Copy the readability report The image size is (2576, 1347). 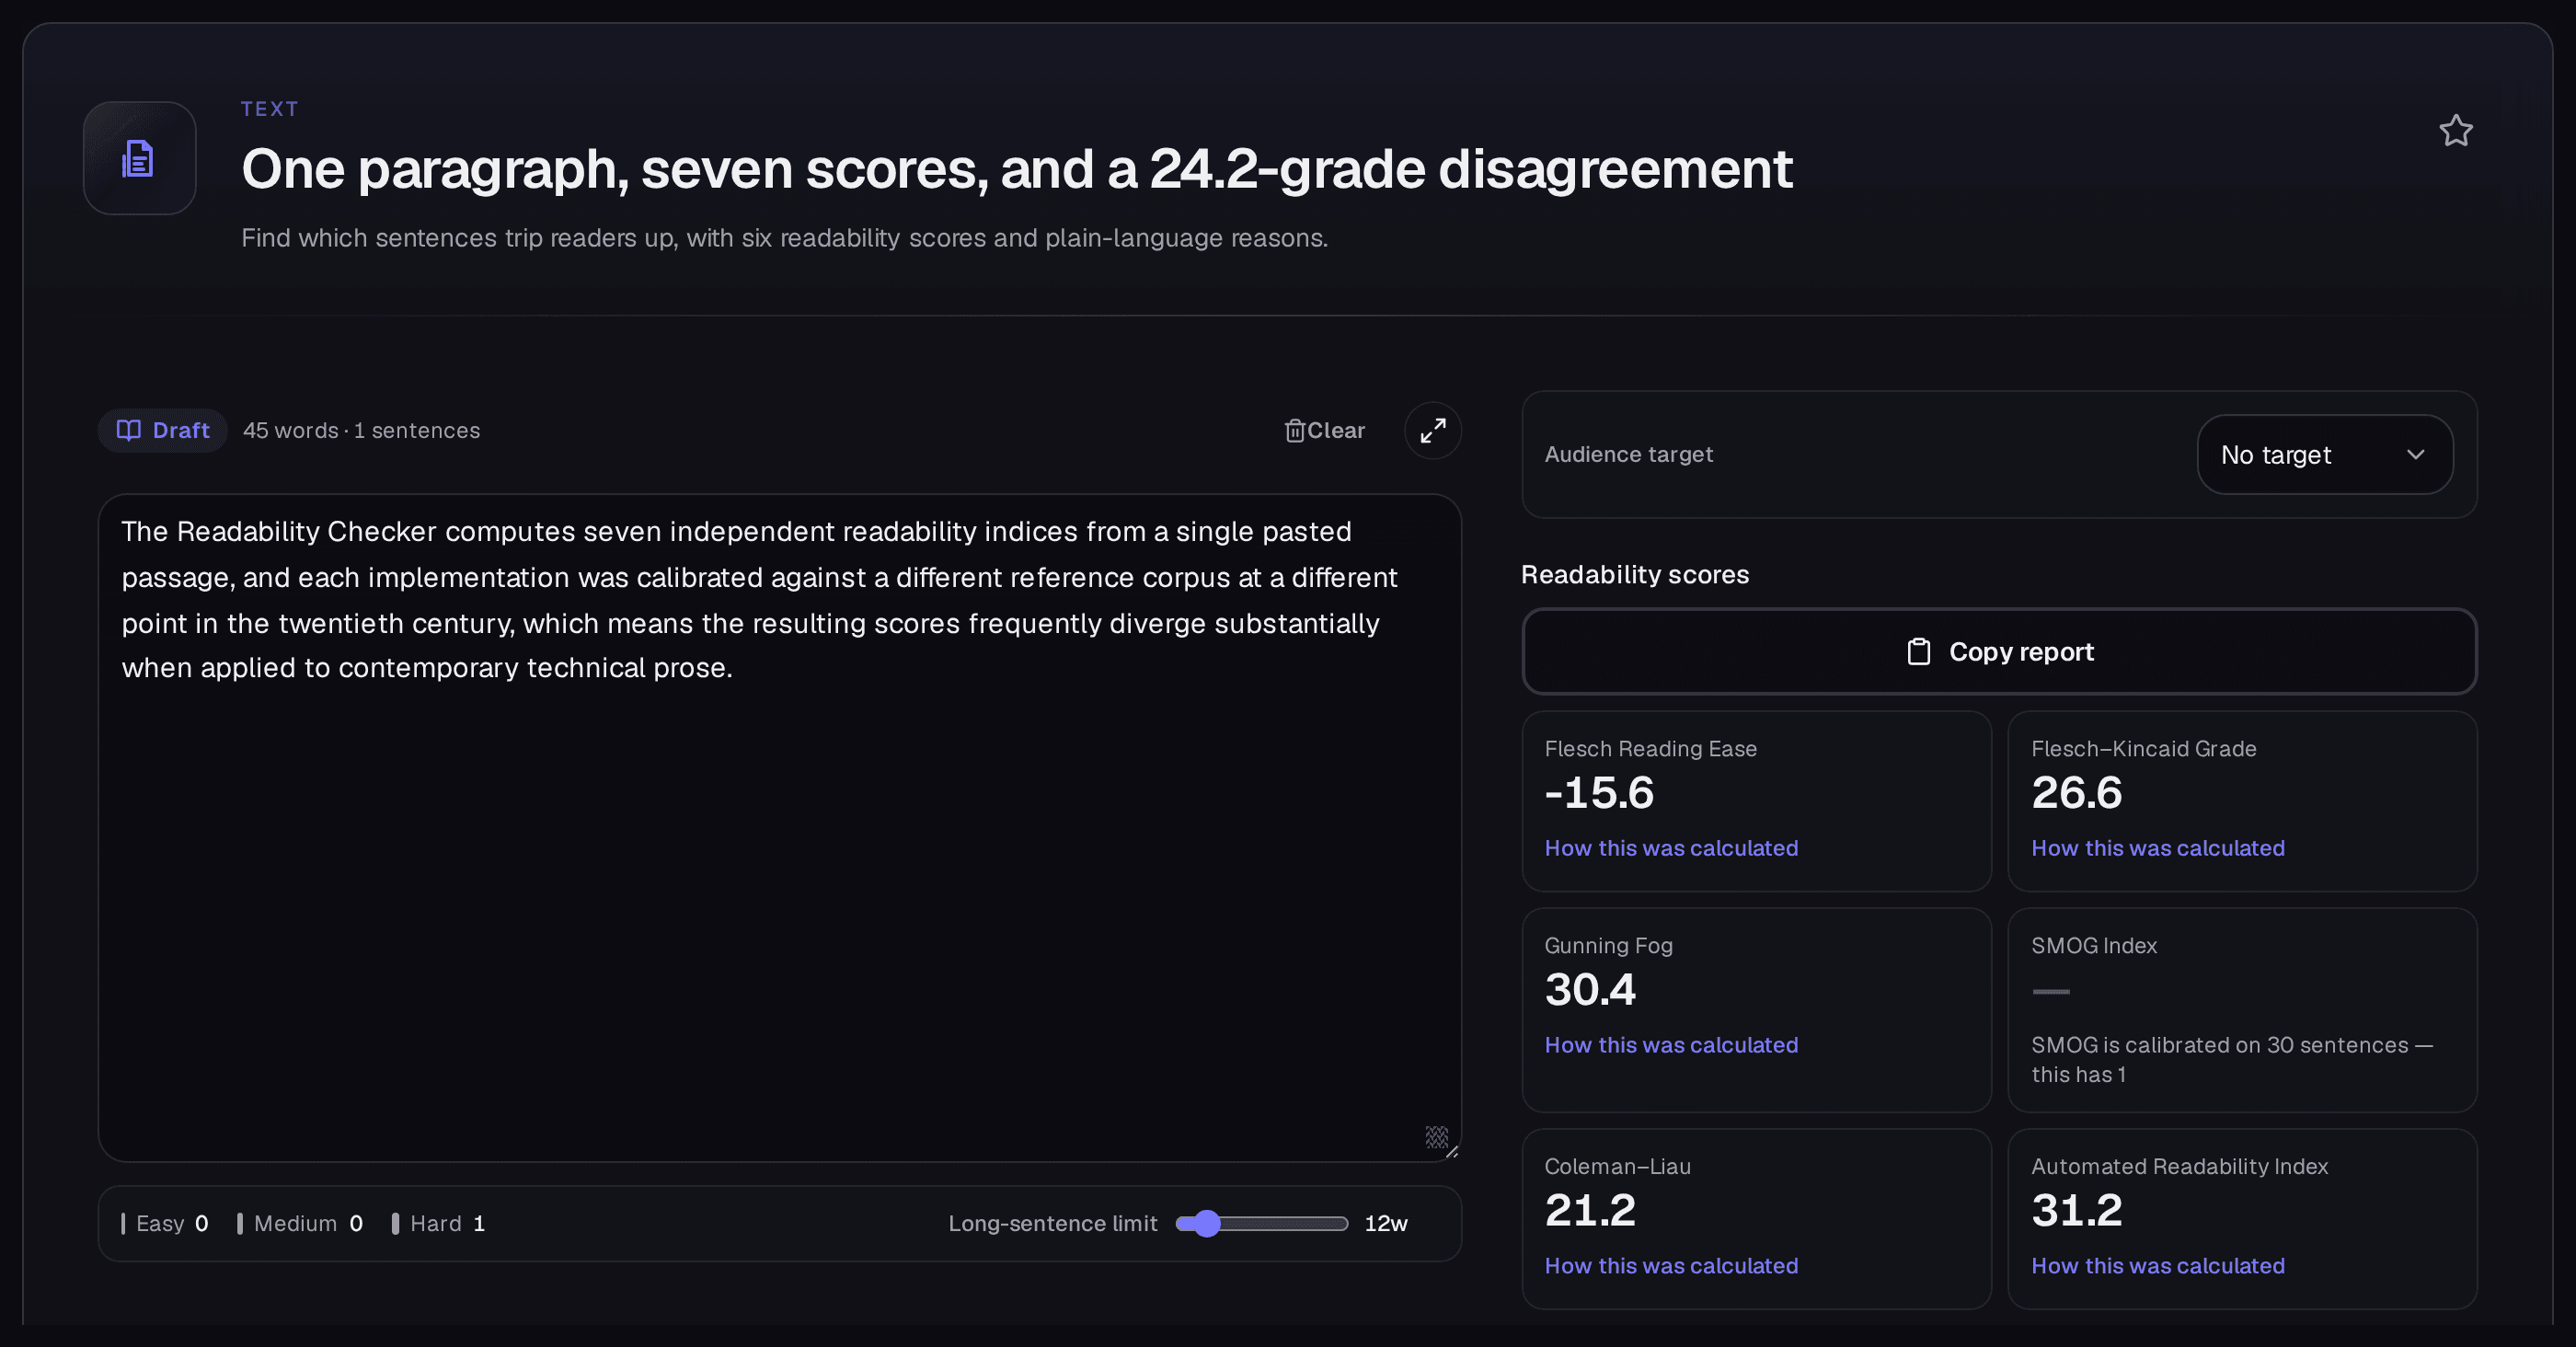point(1998,652)
